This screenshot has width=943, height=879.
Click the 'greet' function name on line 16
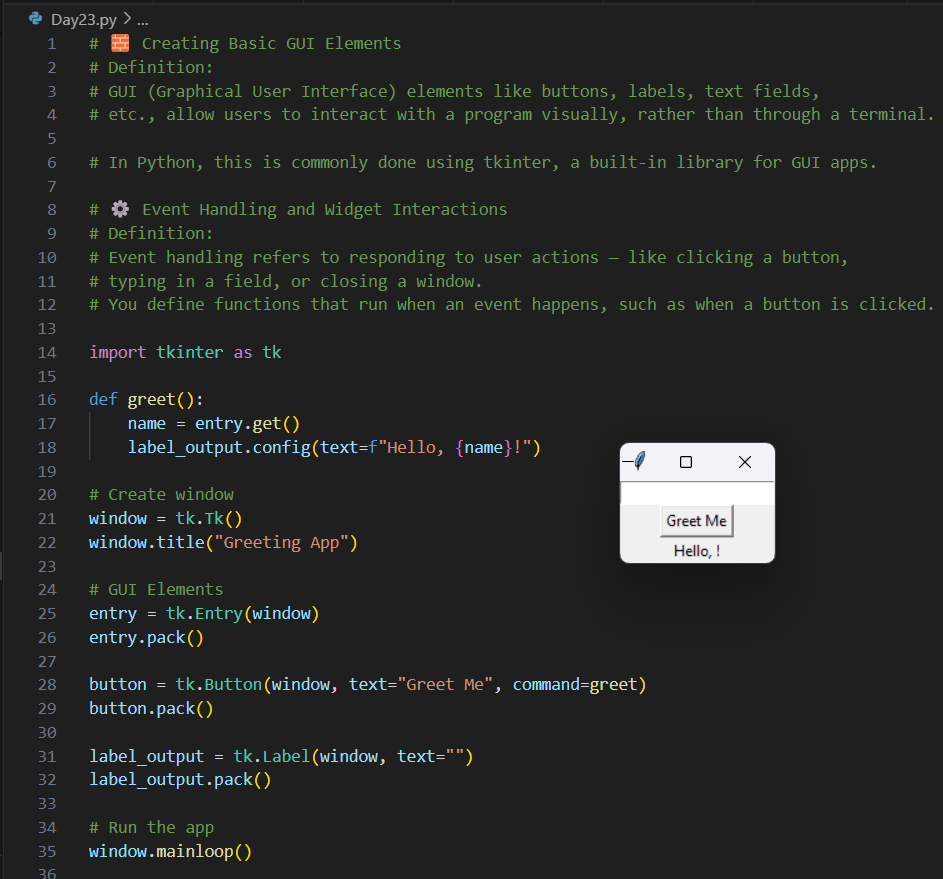151,400
